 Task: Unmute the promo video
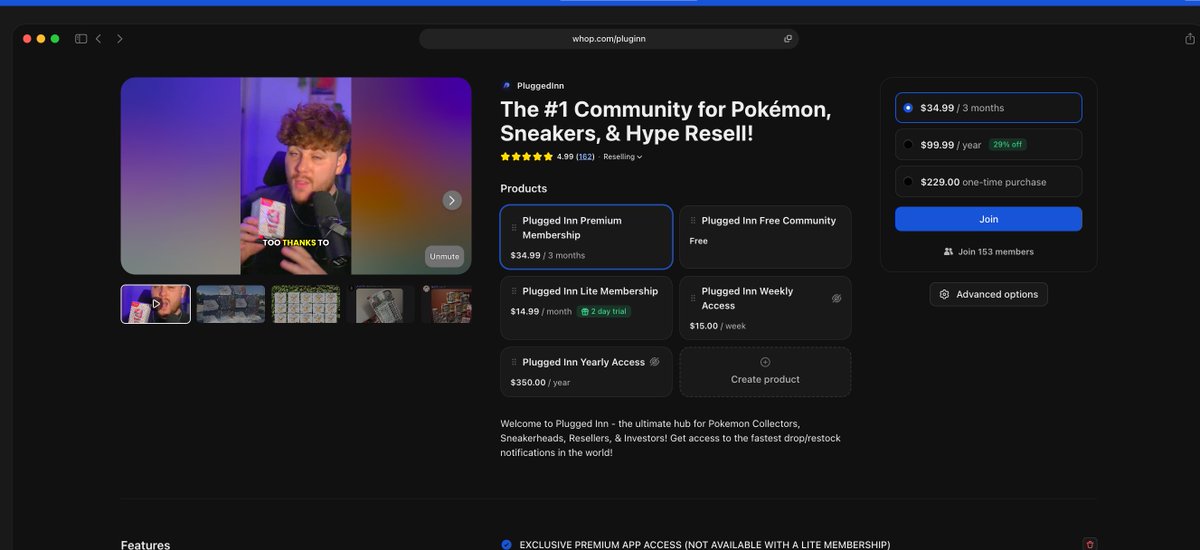[444, 256]
